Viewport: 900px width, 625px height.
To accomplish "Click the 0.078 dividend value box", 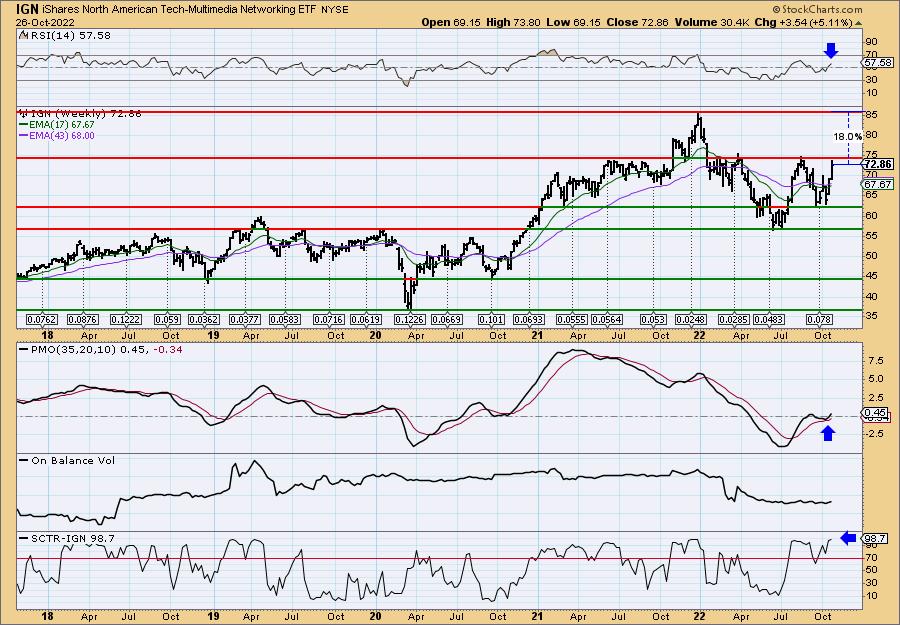I will click(x=820, y=319).
